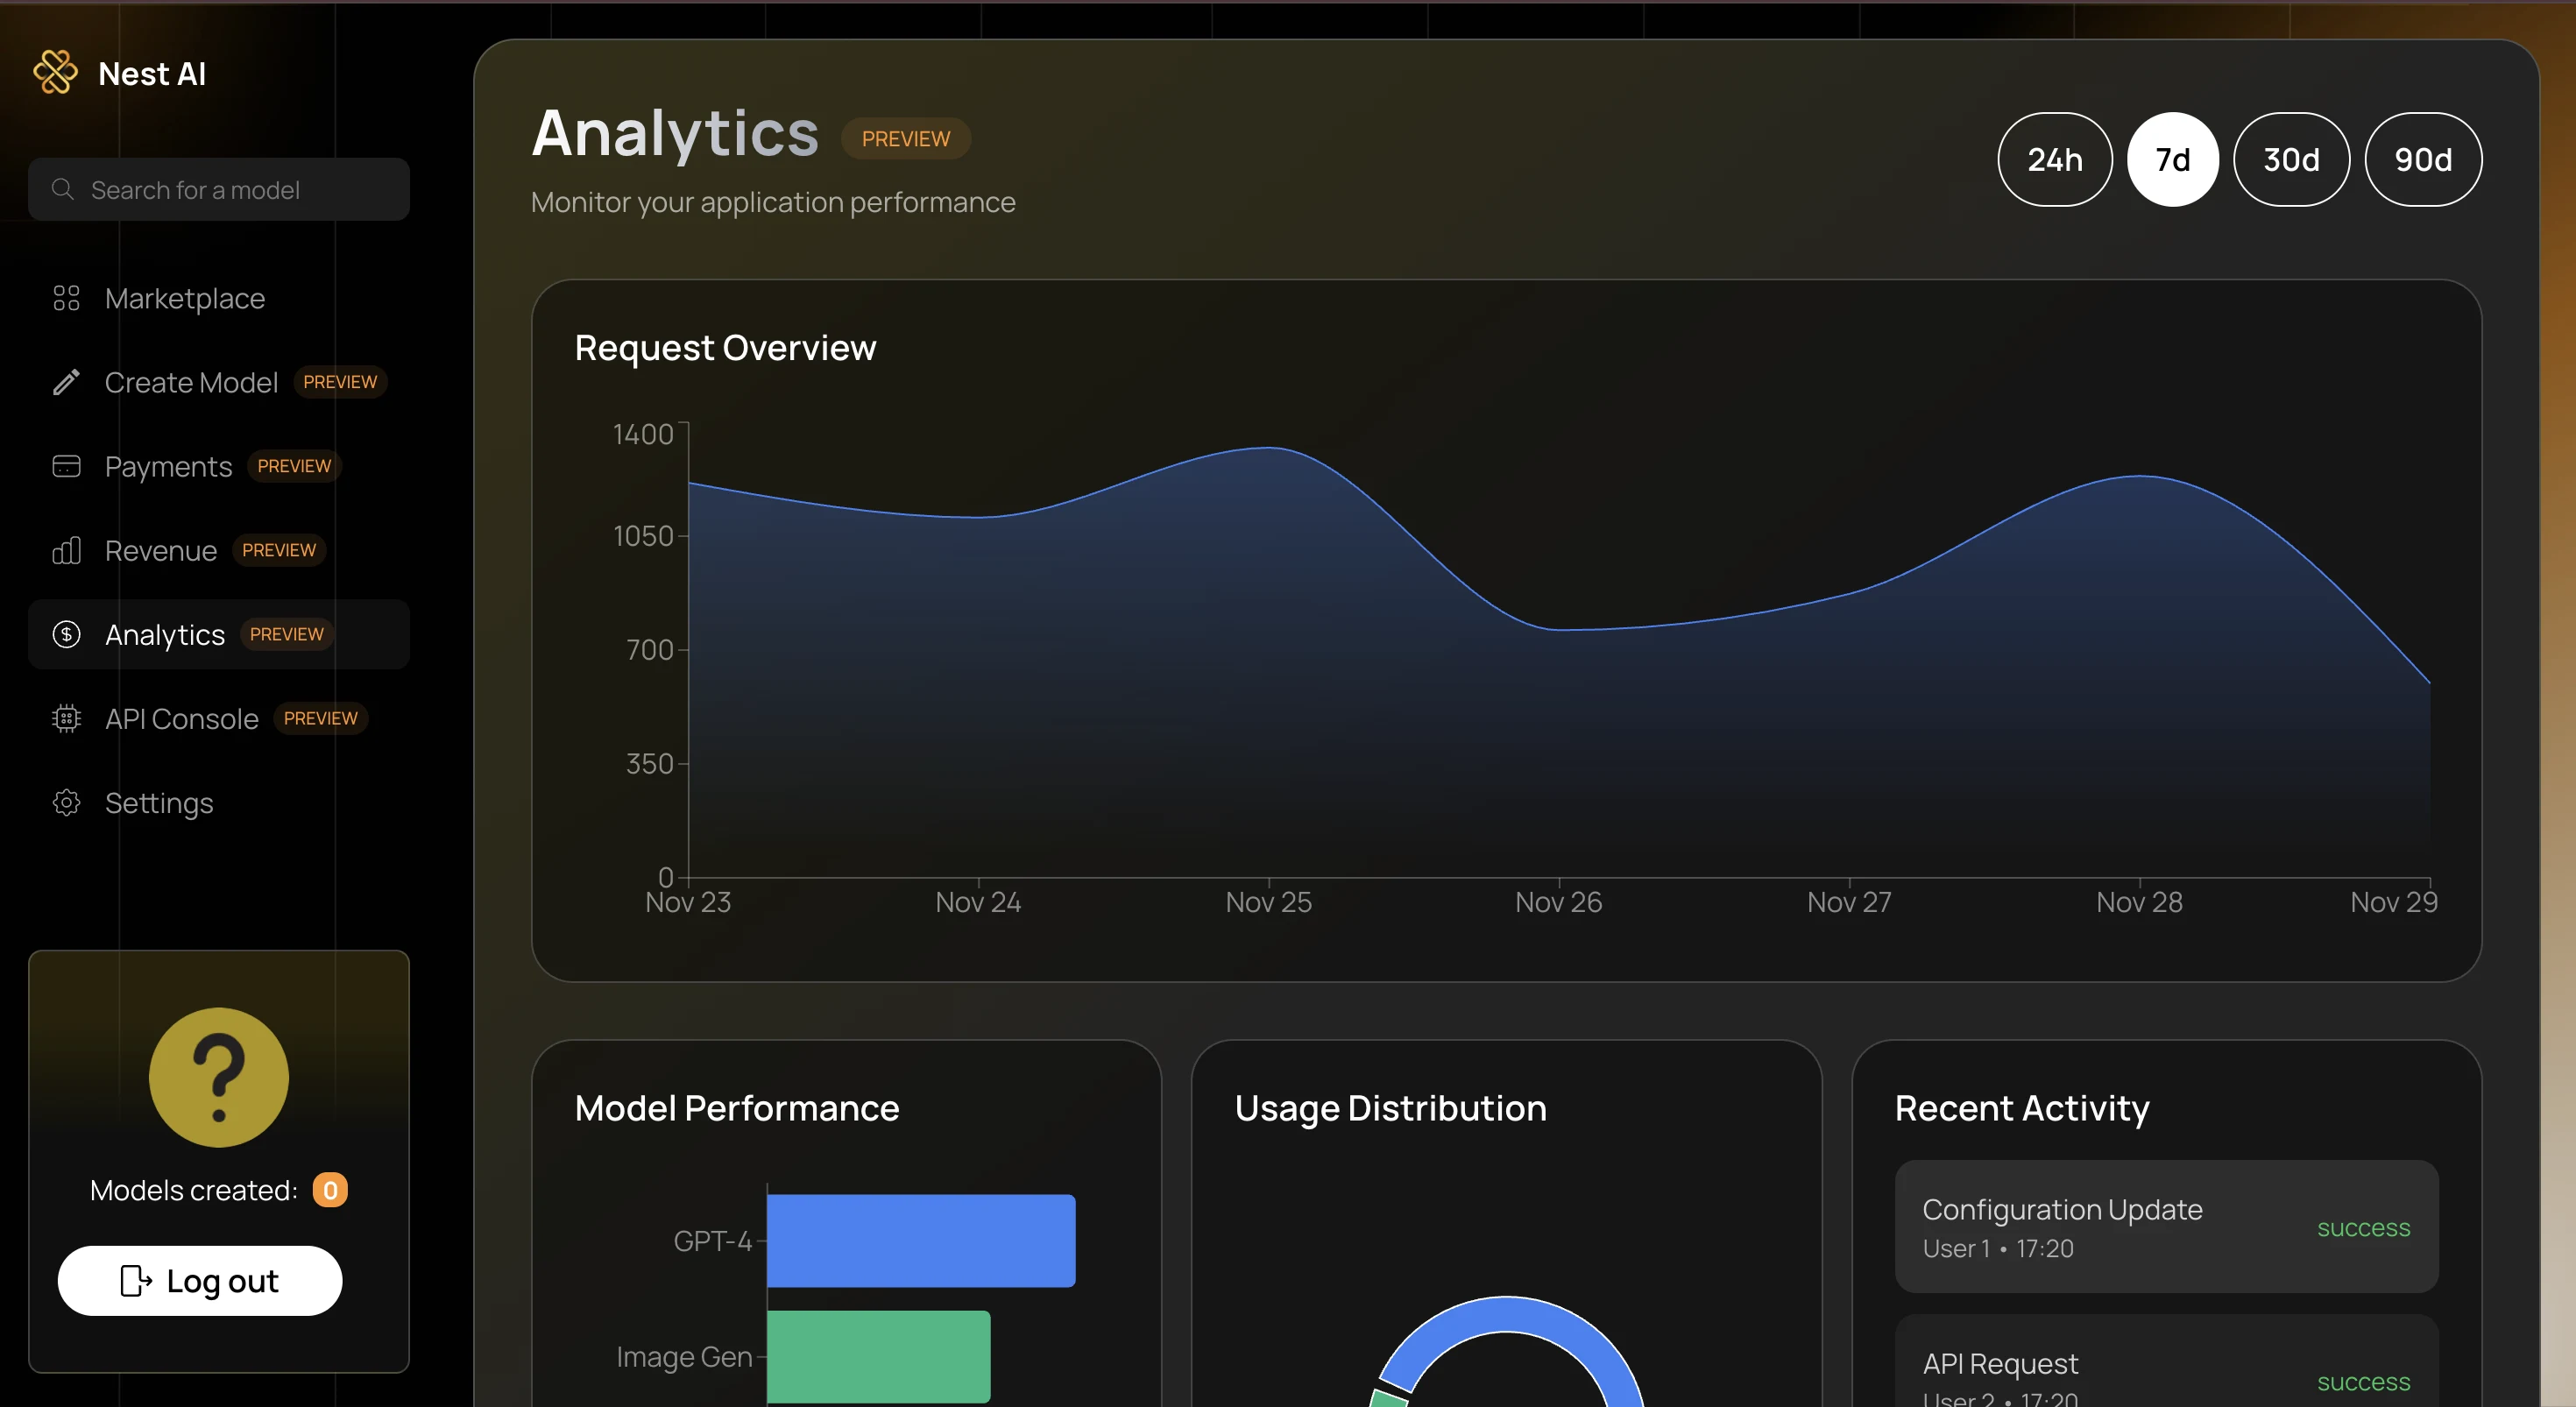Open the Settings menu item
The width and height of the screenshot is (2576, 1407).
(x=159, y=802)
